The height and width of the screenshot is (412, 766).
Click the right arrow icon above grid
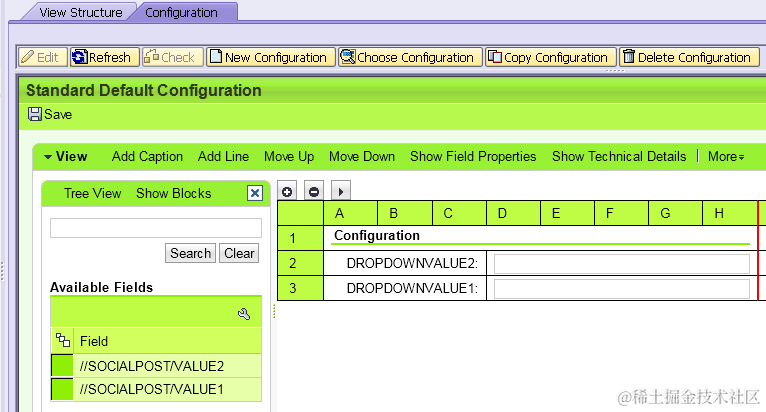point(341,192)
